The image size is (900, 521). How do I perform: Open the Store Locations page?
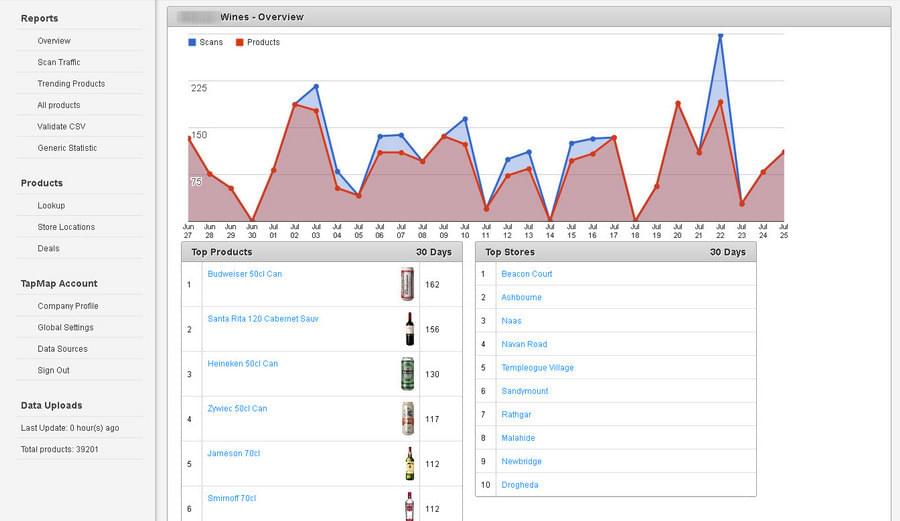click(66, 227)
